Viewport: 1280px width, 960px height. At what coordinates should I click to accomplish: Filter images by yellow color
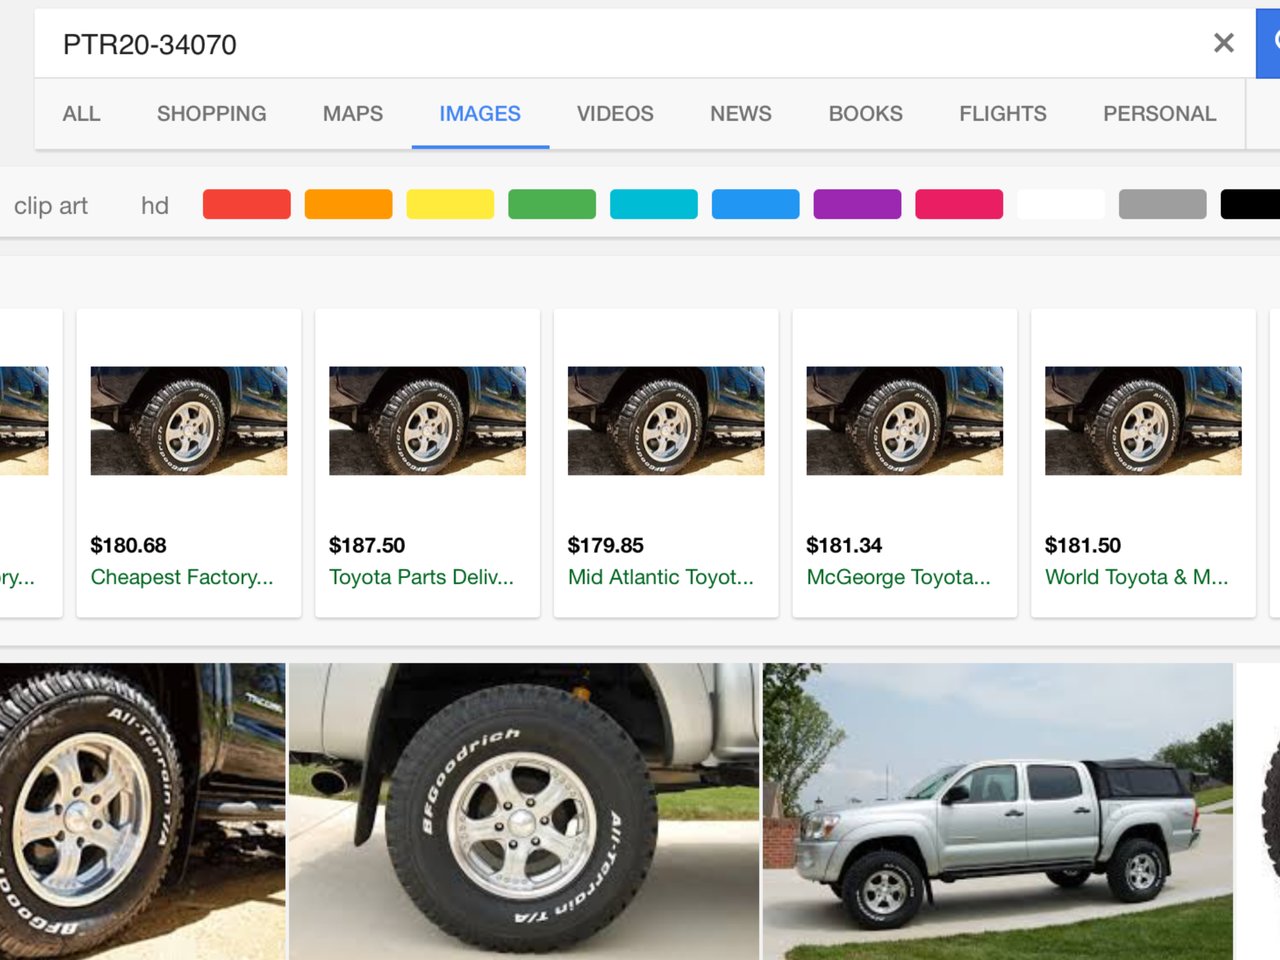point(450,204)
